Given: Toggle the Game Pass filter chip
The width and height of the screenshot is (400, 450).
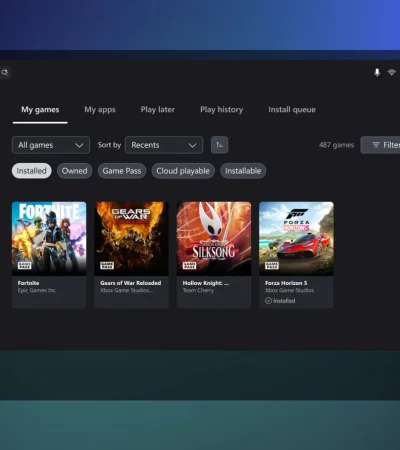Looking at the screenshot, I should coord(122,171).
